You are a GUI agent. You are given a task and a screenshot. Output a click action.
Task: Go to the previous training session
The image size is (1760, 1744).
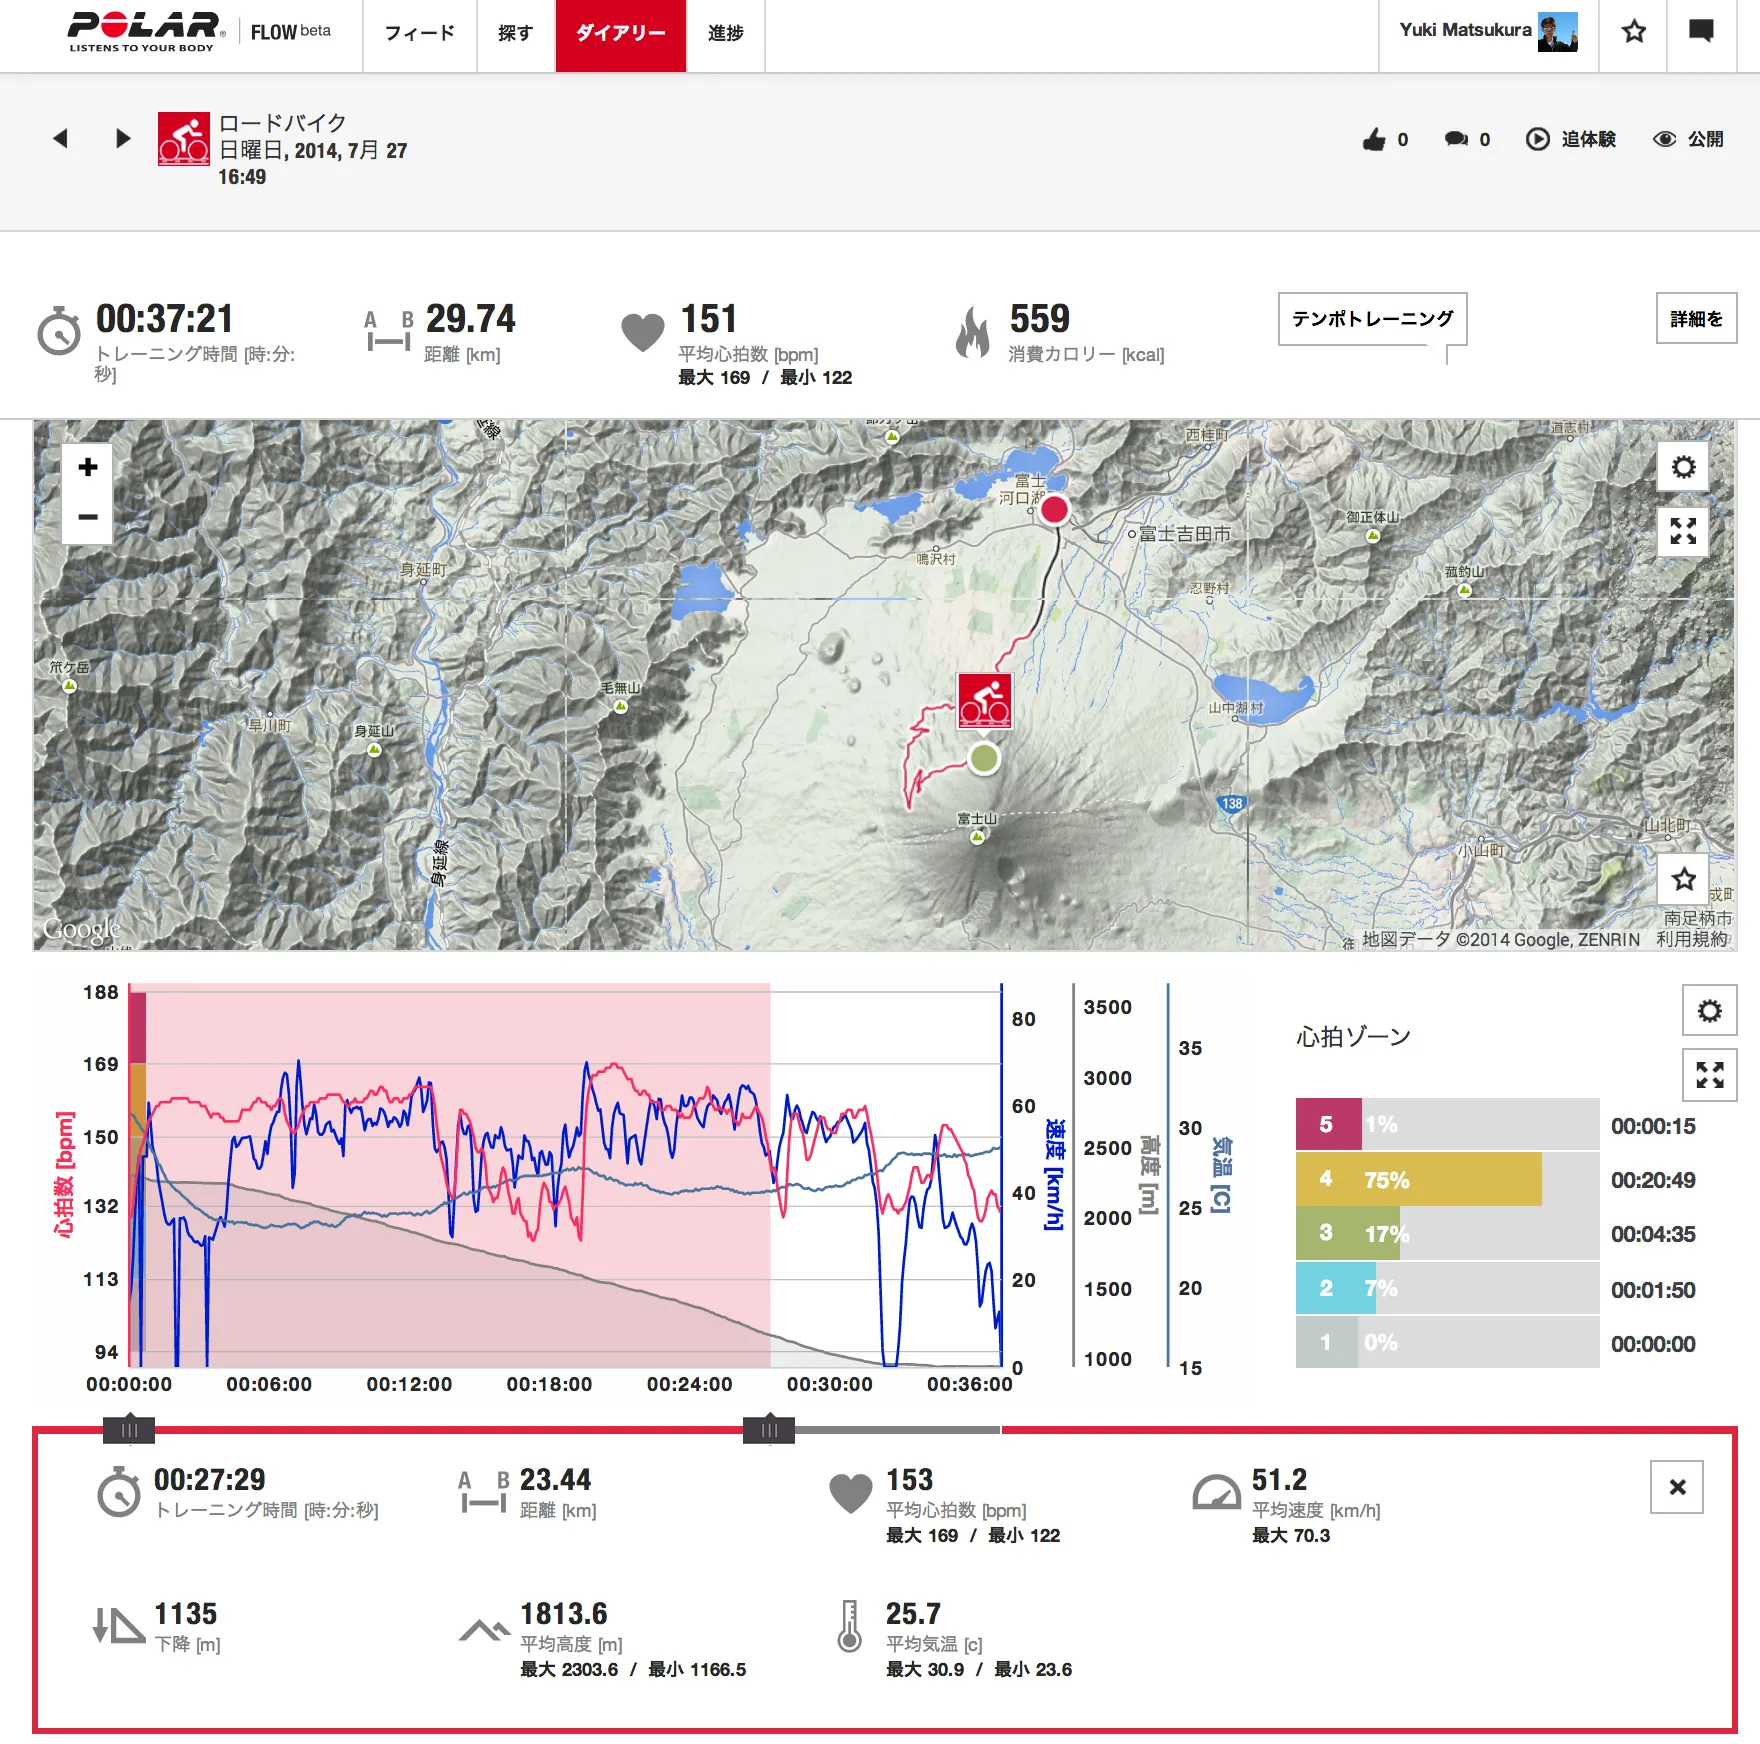61,138
